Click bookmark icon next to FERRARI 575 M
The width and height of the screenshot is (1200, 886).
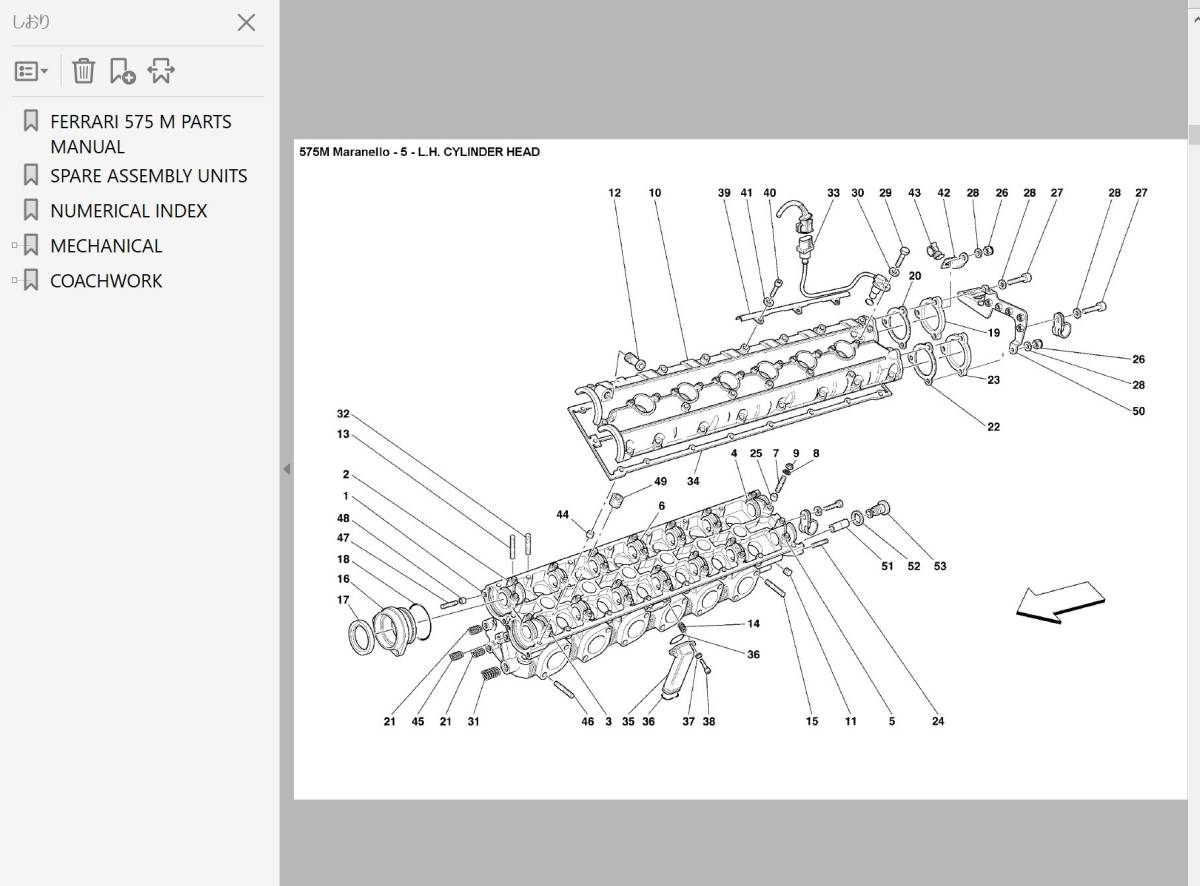click(x=31, y=122)
